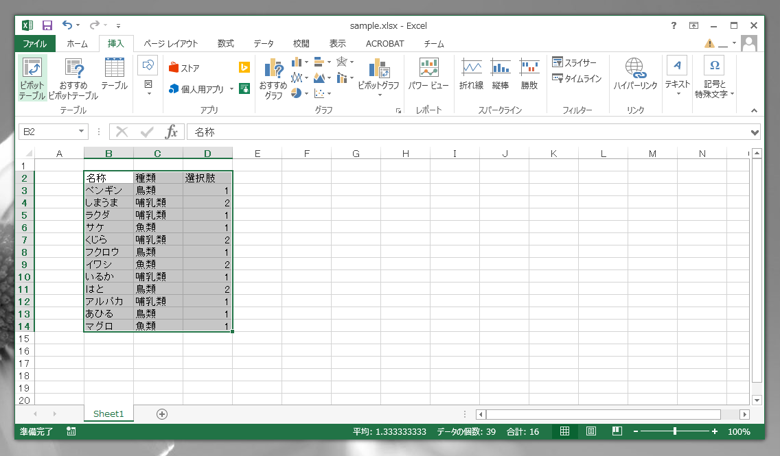Viewport: 780px width, 456px height.
Task: Open the Charts group dialog launcher
Action: pos(398,111)
